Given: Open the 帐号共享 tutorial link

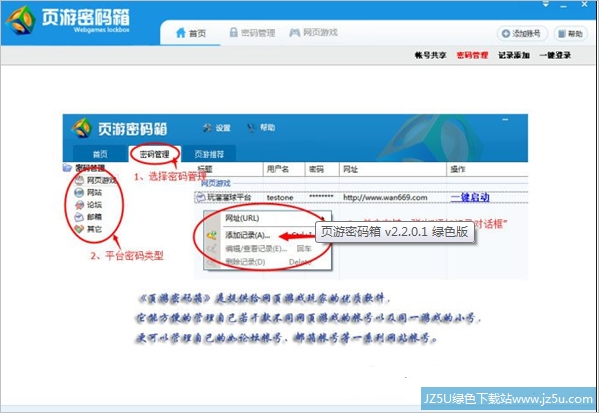Looking at the screenshot, I should click(431, 55).
